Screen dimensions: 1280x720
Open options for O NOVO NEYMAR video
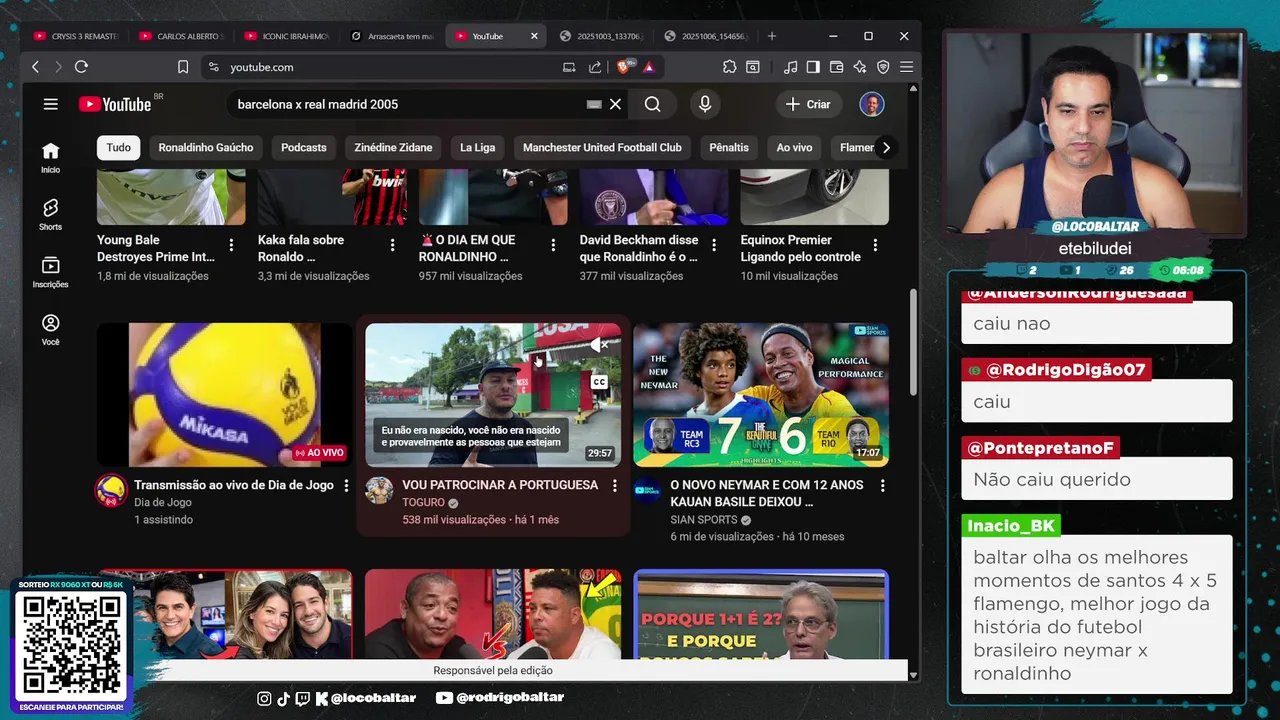coord(883,485)
